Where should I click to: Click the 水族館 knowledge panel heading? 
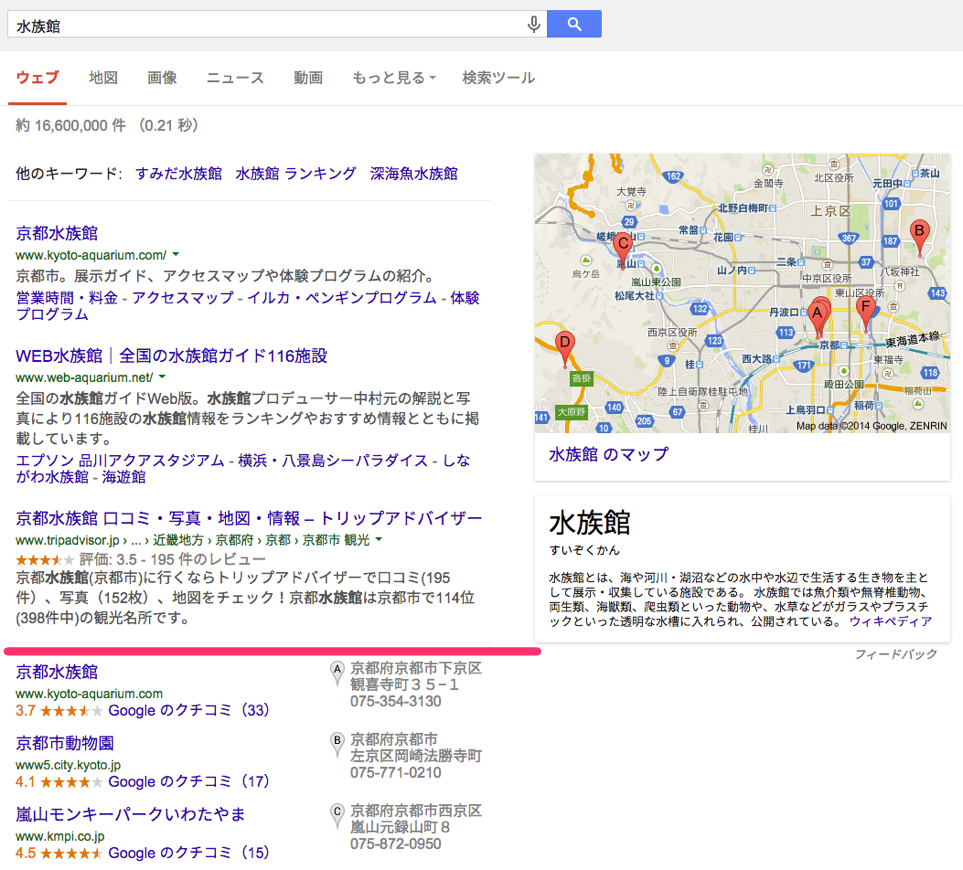click(590, 522)
